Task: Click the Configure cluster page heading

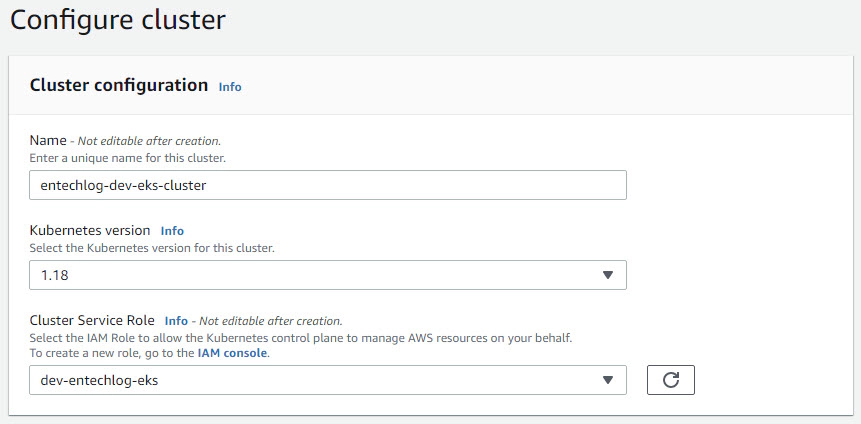Action: pos(118,21)
